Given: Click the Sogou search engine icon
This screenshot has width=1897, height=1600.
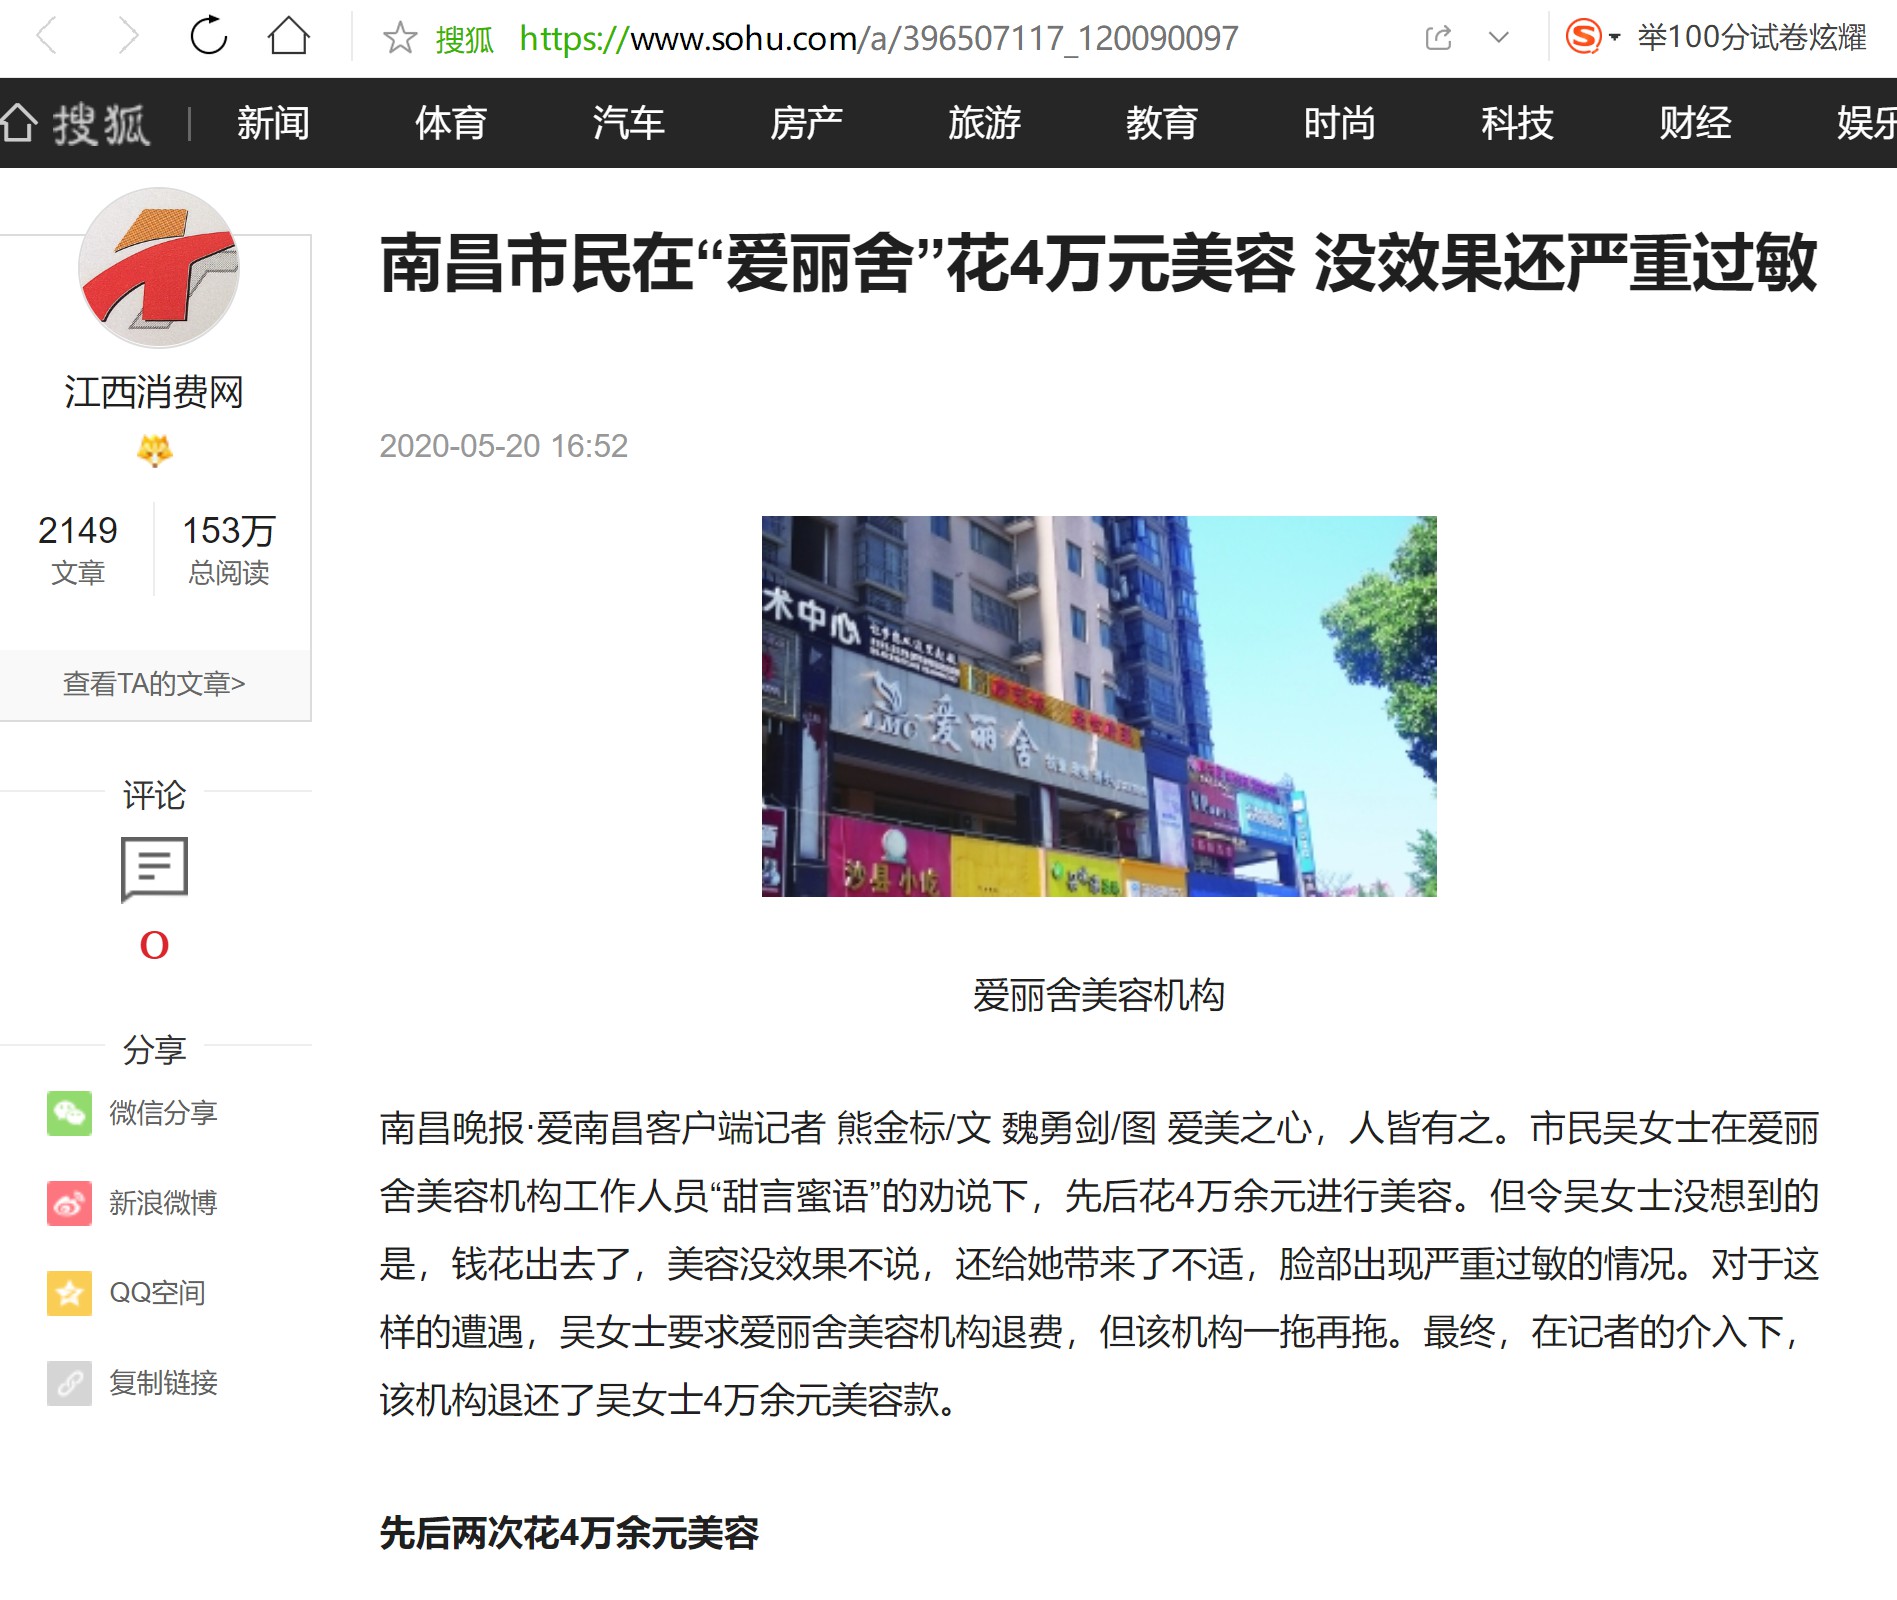Looking at the screenshot, I should pyautogui.click(x=1583, y=37).
